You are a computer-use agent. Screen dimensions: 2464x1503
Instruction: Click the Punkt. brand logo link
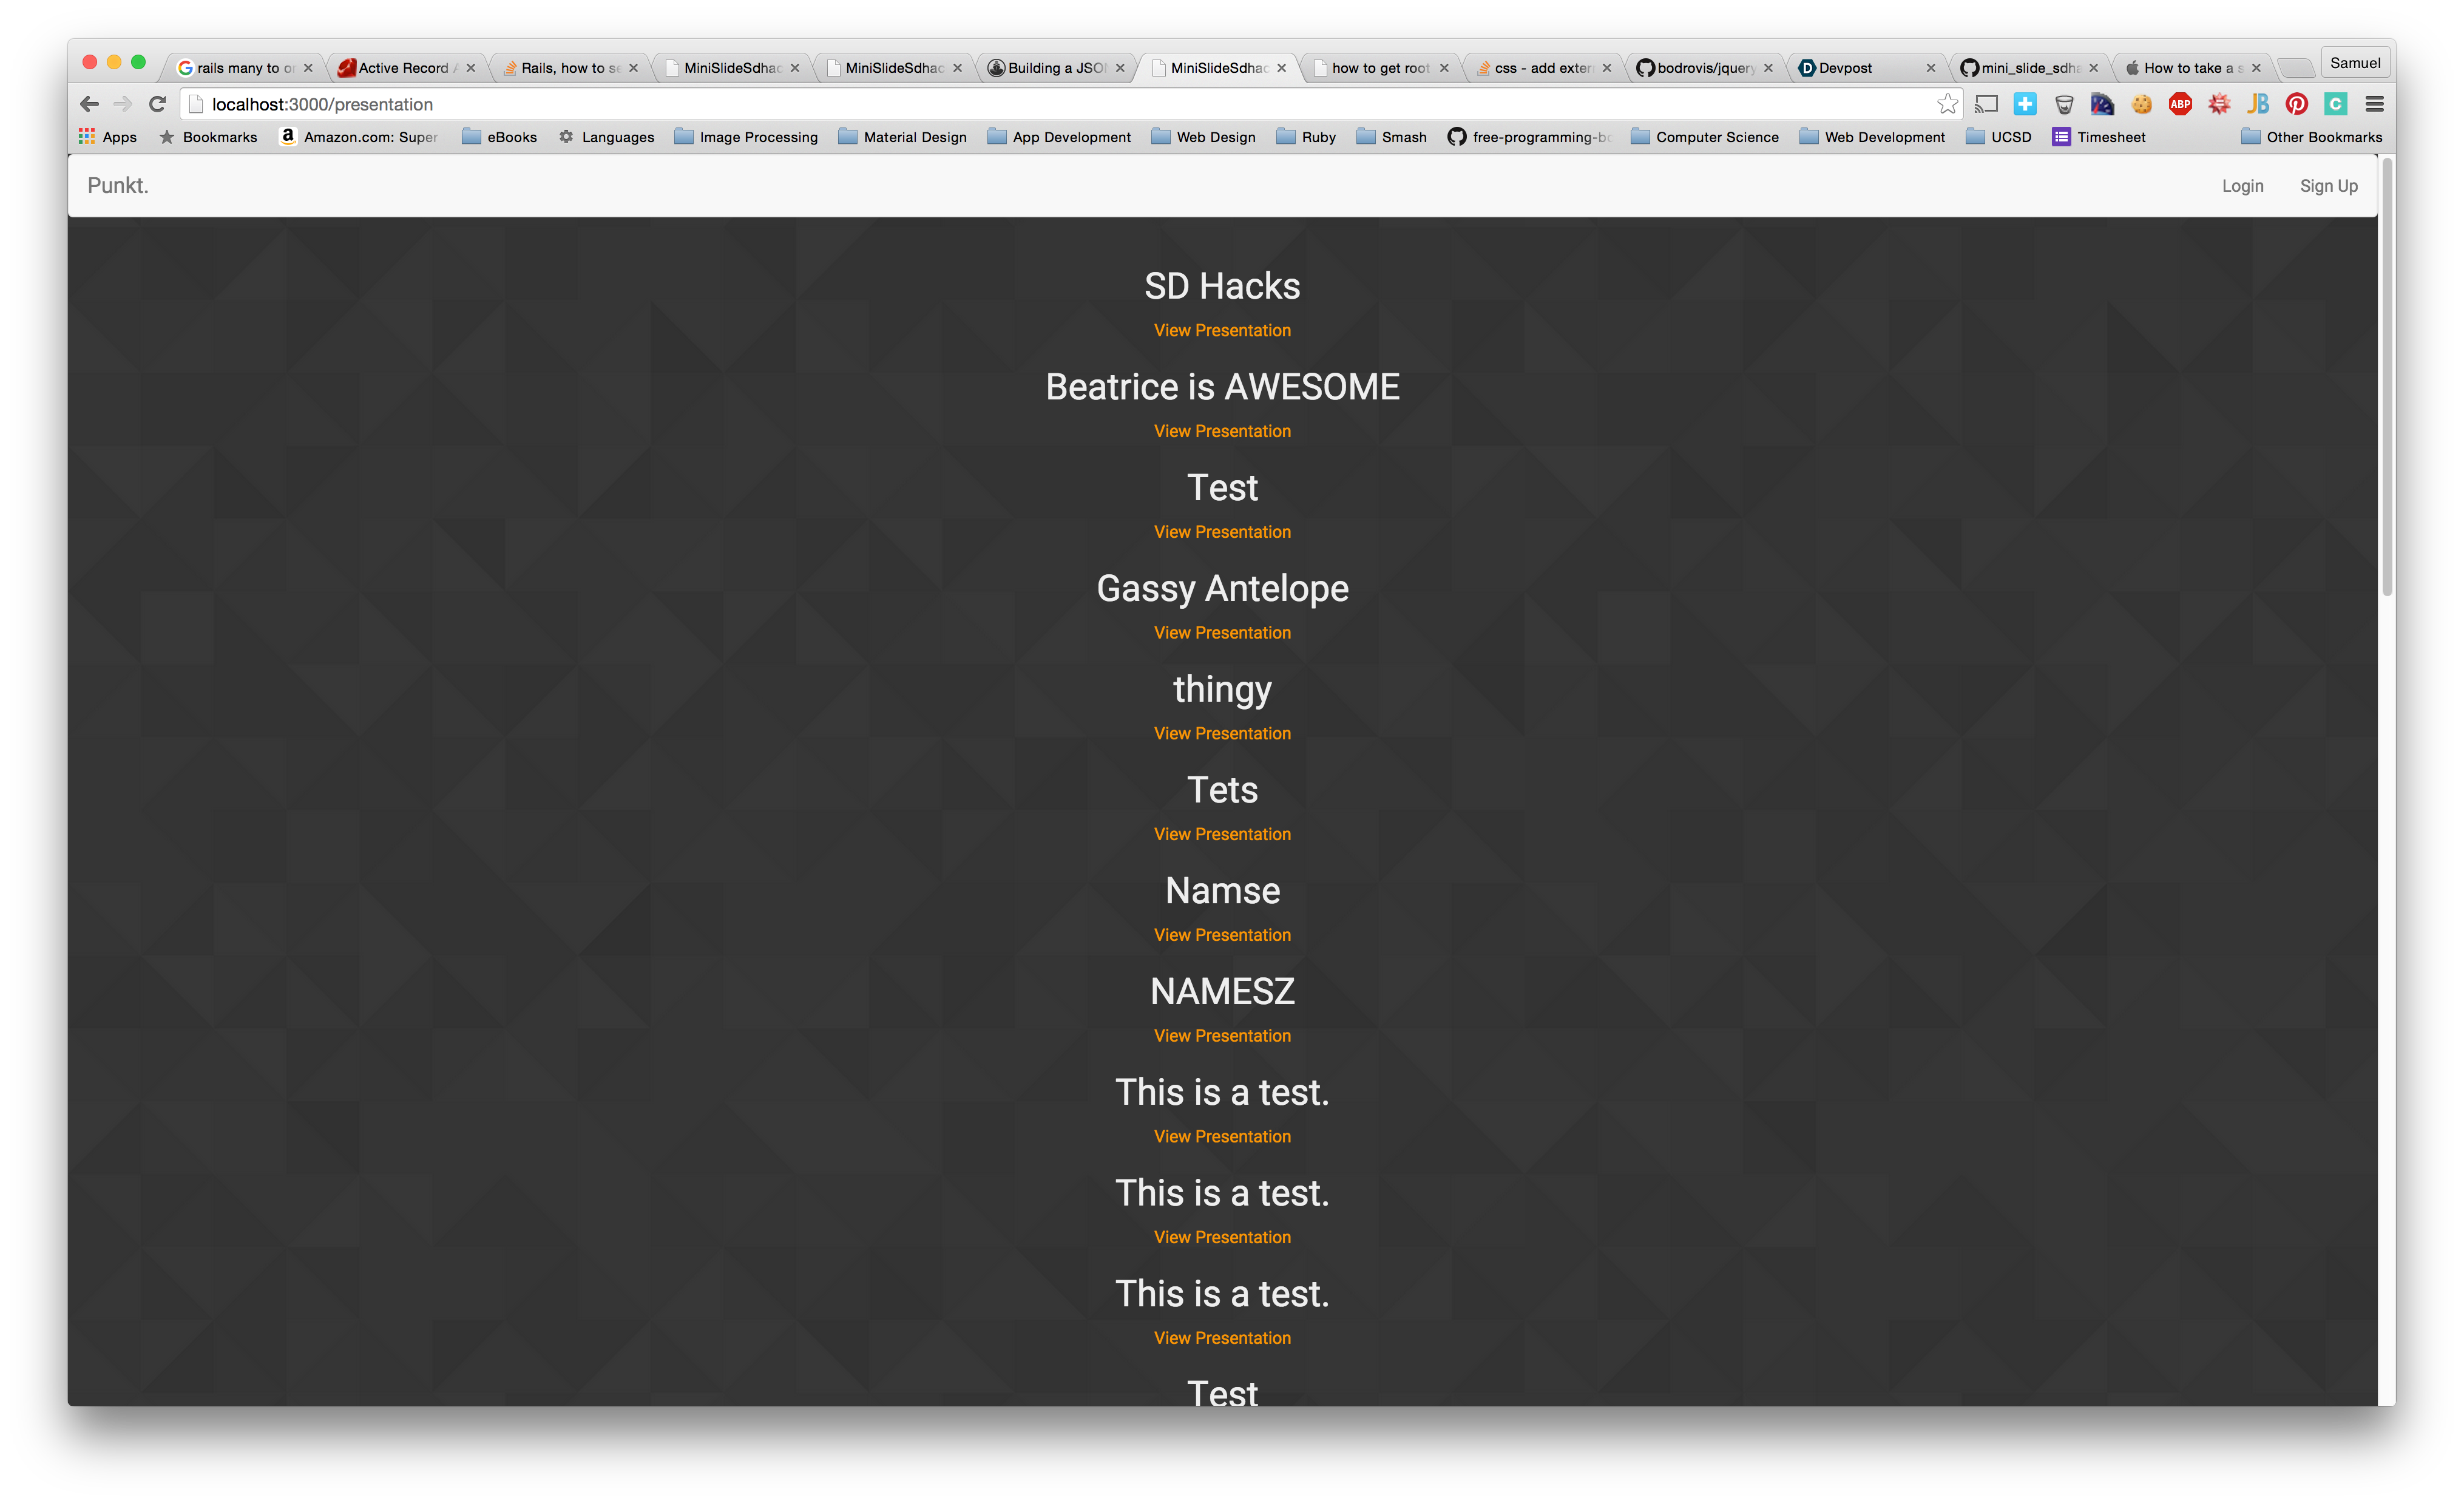point(118,186)
